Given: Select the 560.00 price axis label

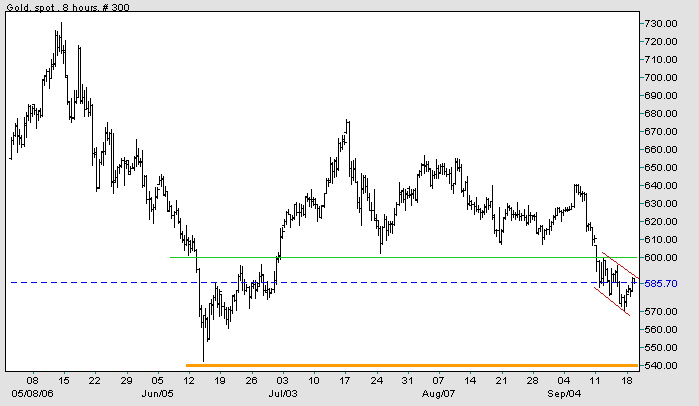Looking at the screenshot, I should [x=661, y=330].
